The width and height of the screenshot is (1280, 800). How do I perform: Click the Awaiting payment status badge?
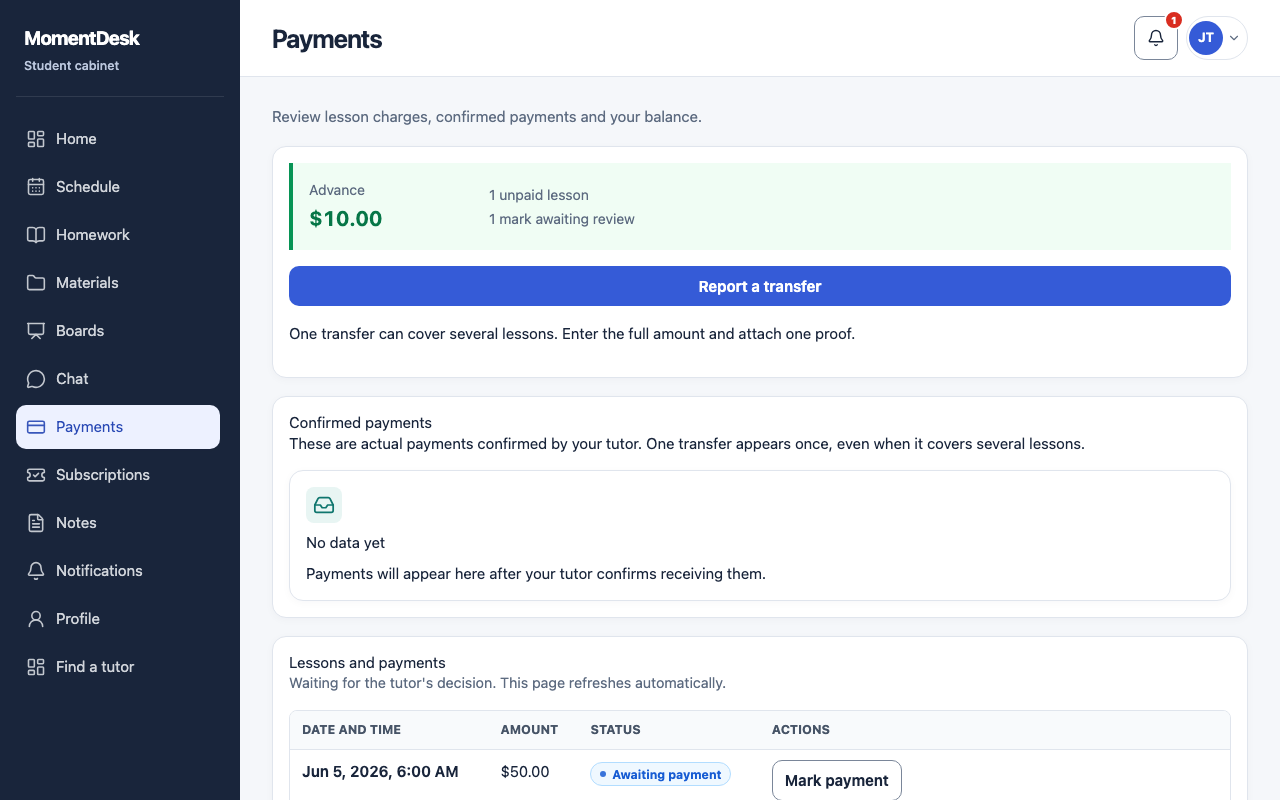[660, 774]
